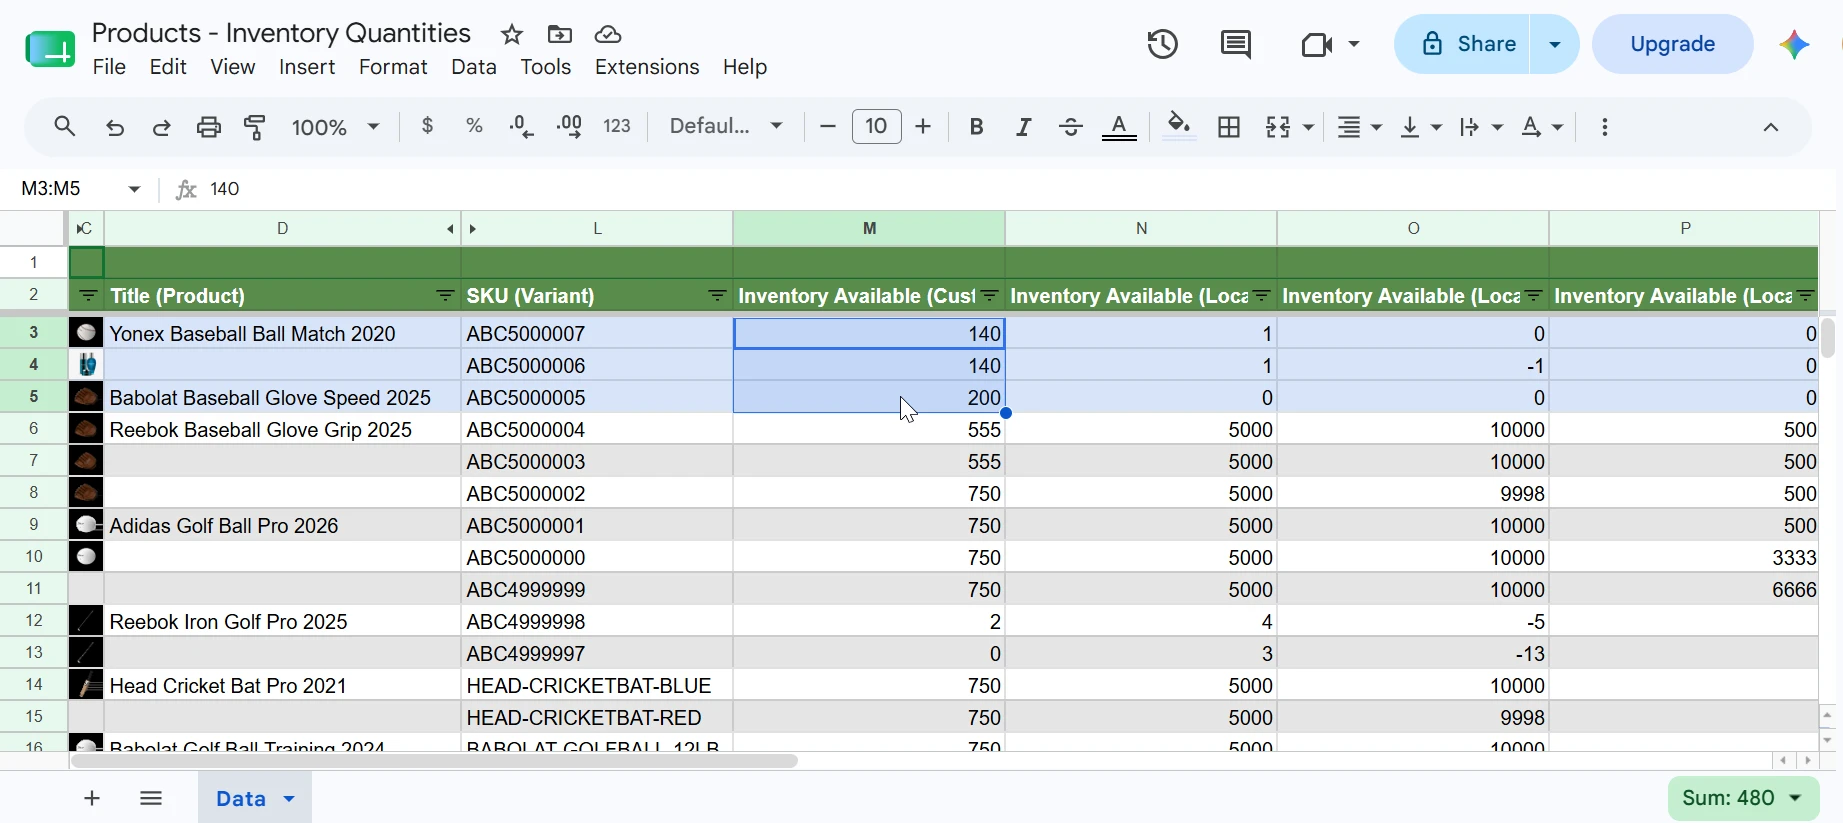Open the Insert menu
The width and height of the screenshot is (1843, 823).
(x=307, y=67)
